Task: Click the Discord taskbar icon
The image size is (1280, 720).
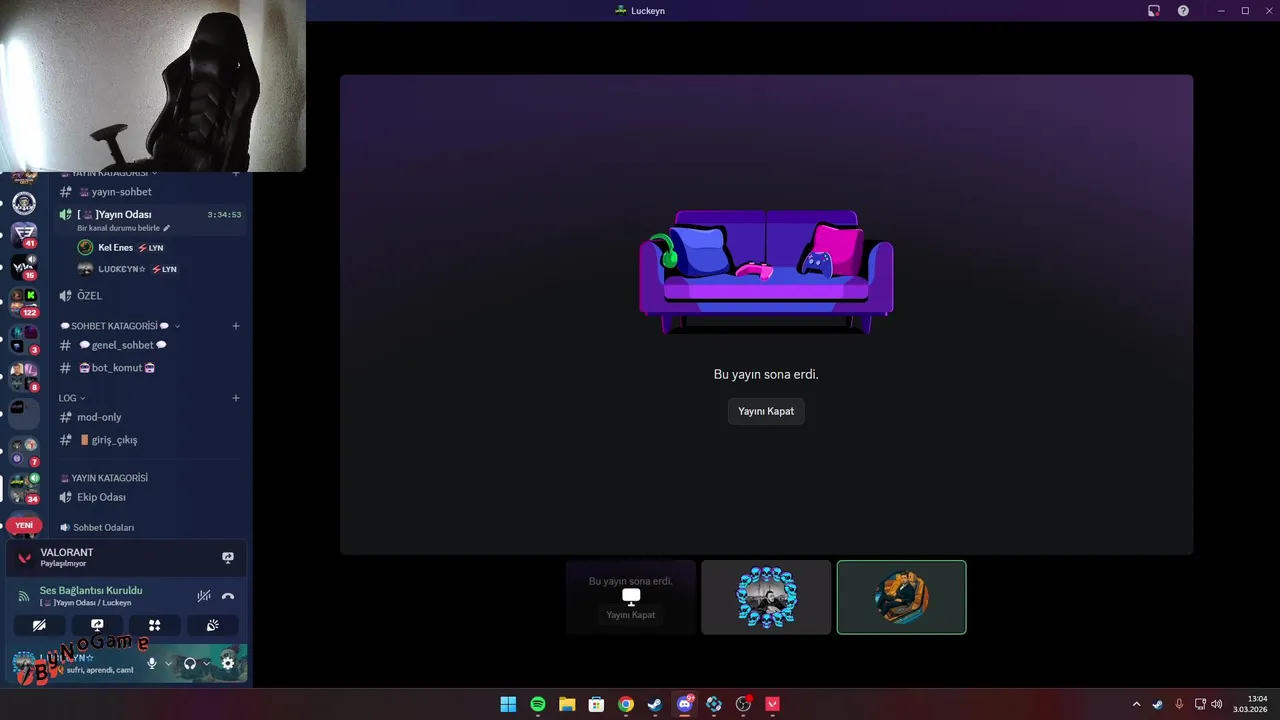Action: (685, 704)
